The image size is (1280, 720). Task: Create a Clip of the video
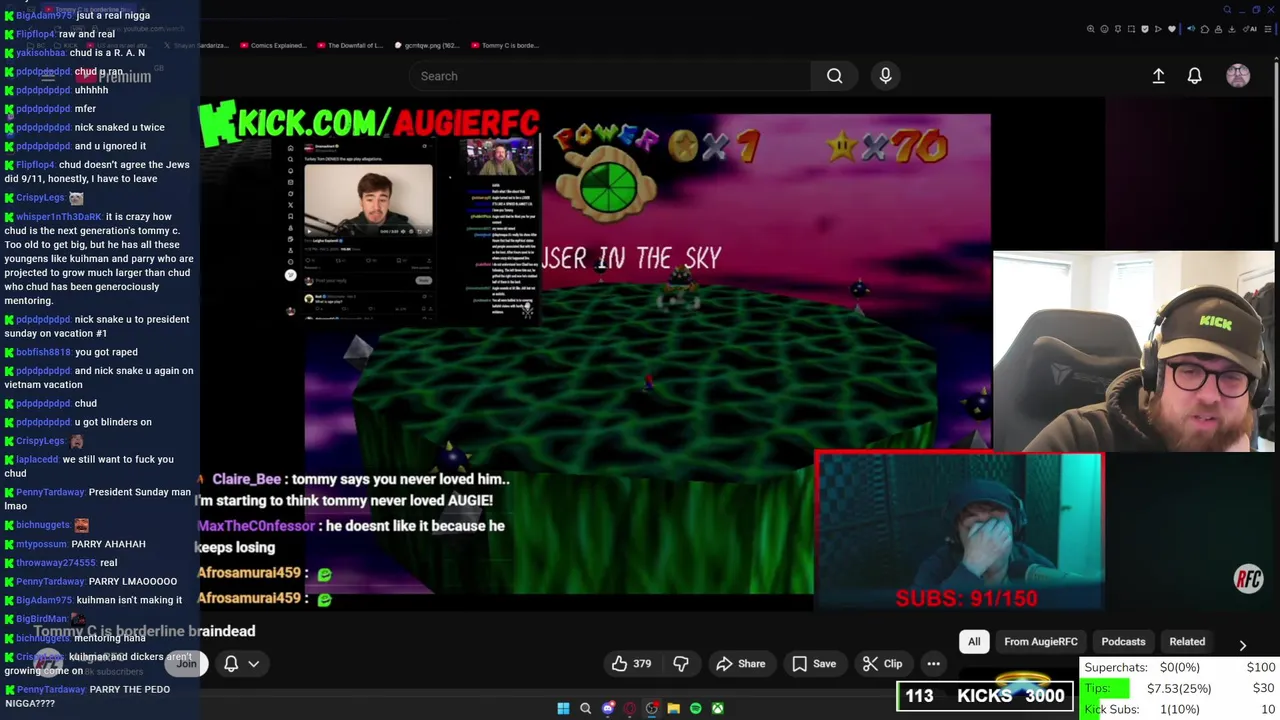click(x=882, y=664)
